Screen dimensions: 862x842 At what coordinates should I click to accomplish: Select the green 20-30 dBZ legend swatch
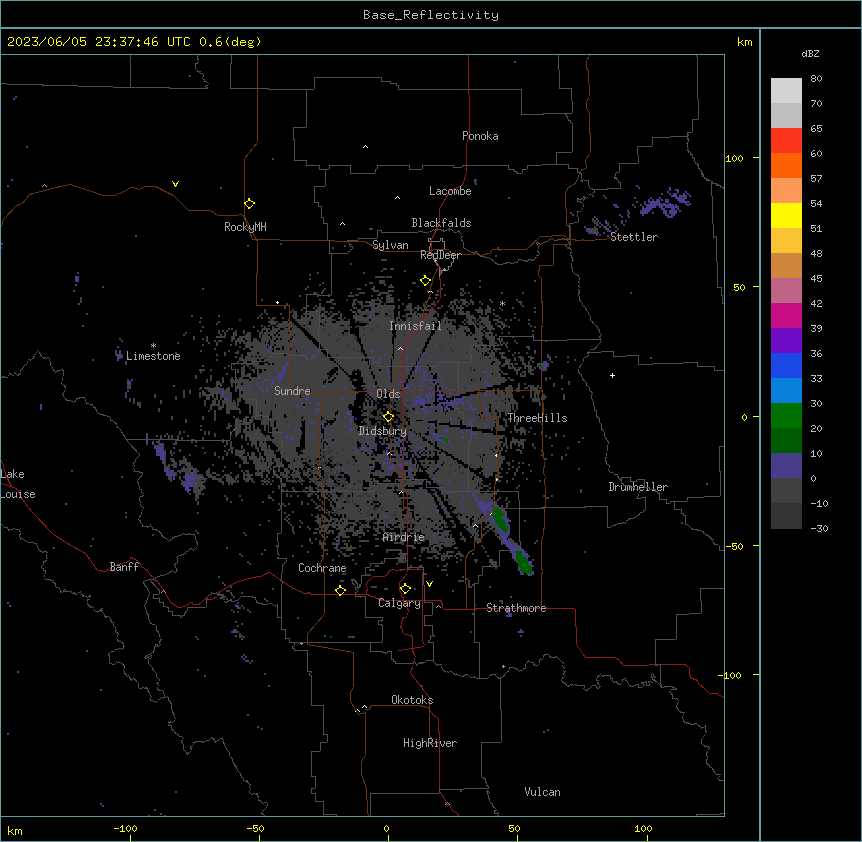point(786,416)
